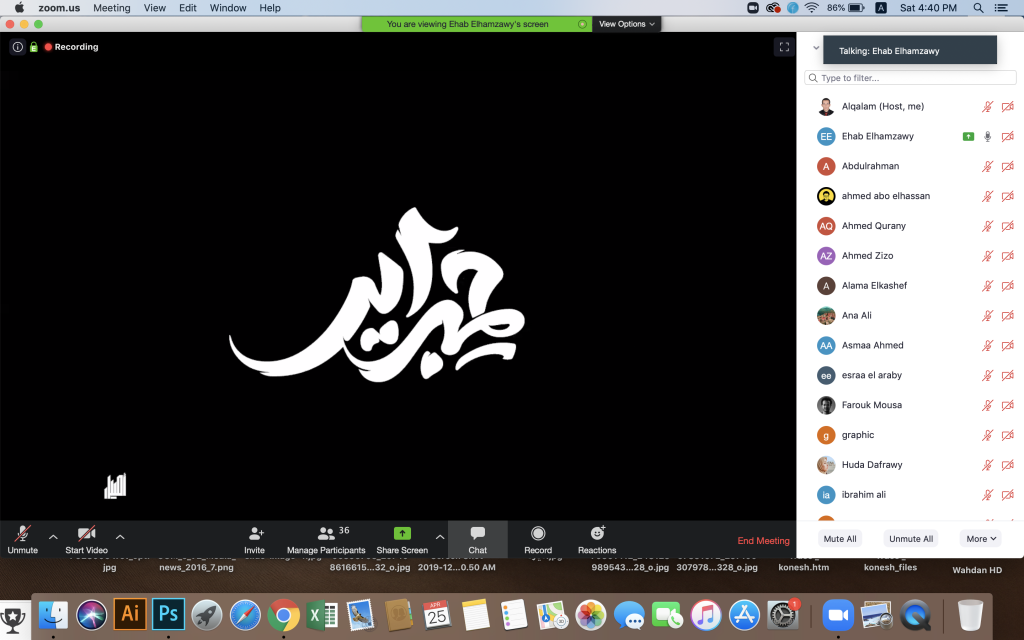Open Reactions emoji menu
This screenshot has width=1024, height=640.
click(597, 539)
